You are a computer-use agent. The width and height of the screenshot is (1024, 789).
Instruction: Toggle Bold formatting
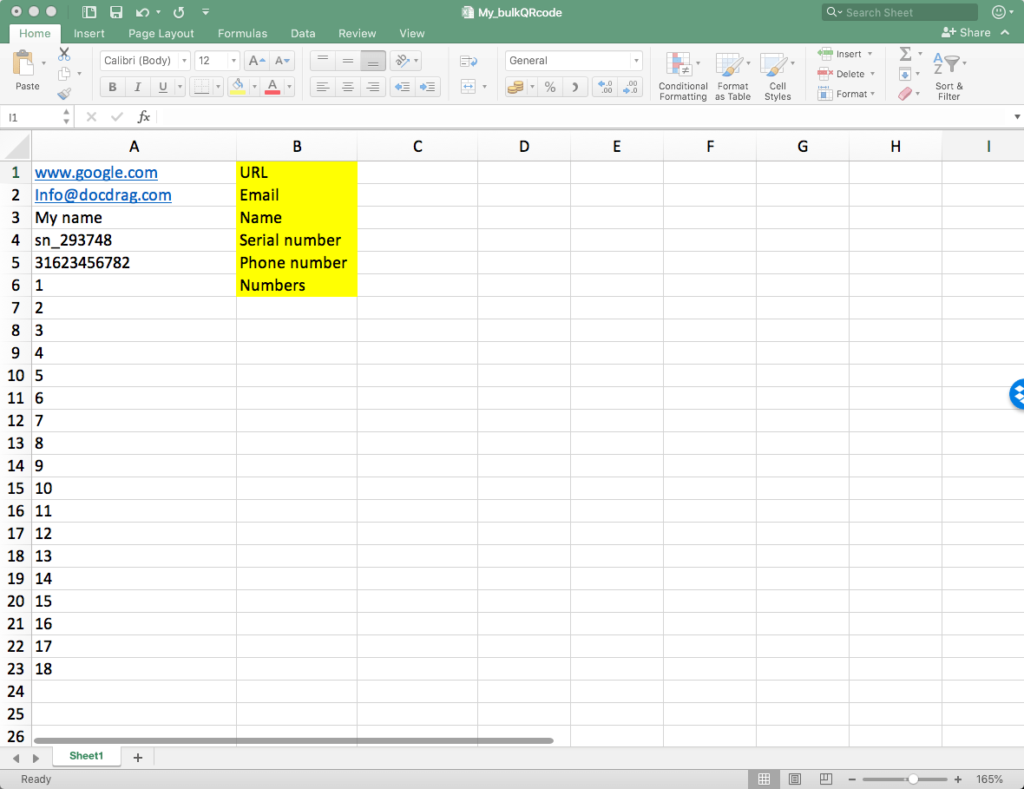(x=112, y=87)
